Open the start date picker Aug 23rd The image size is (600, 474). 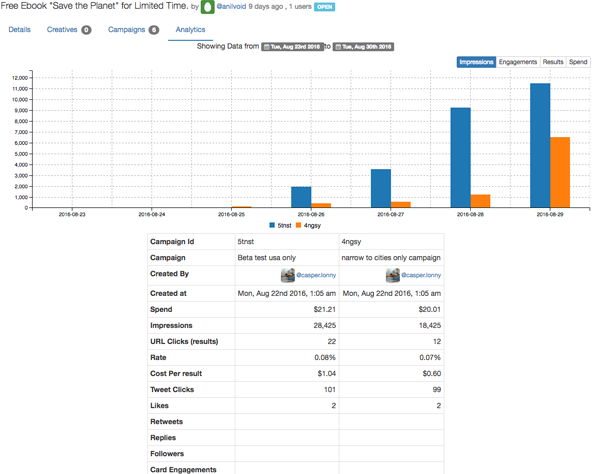pyautogui.click(x=292, y=47)
